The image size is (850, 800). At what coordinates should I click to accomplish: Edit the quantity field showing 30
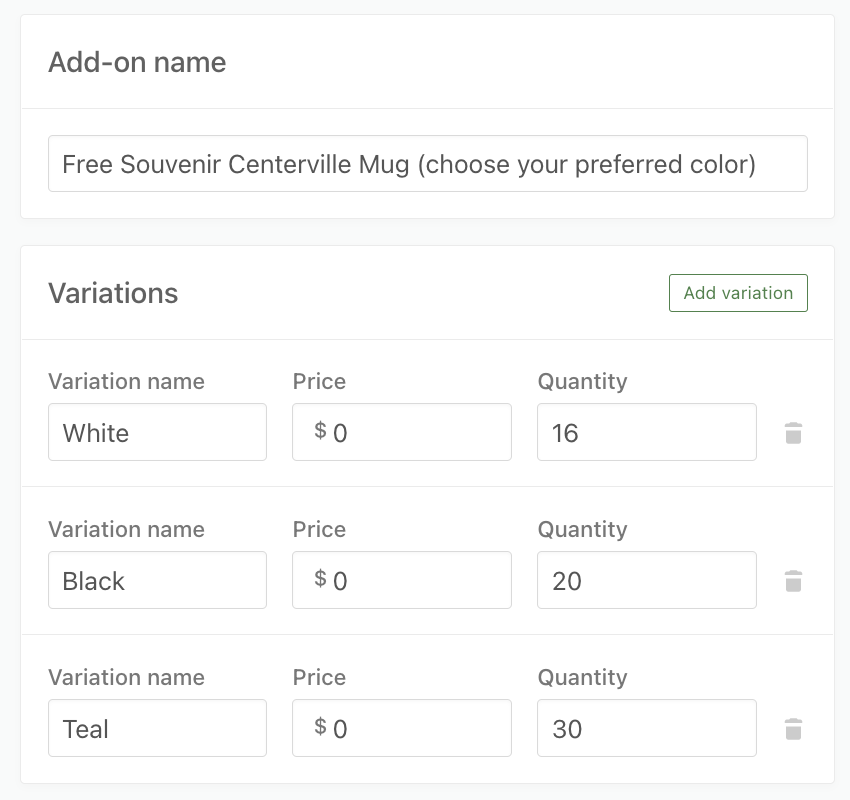647,728
